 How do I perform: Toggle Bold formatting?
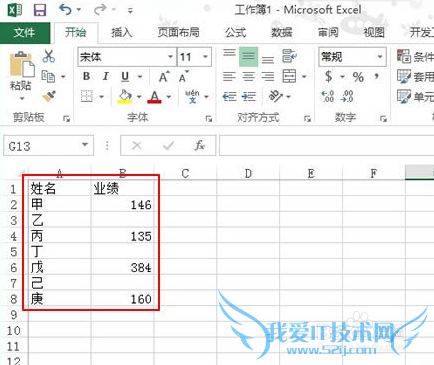point(86,76)
